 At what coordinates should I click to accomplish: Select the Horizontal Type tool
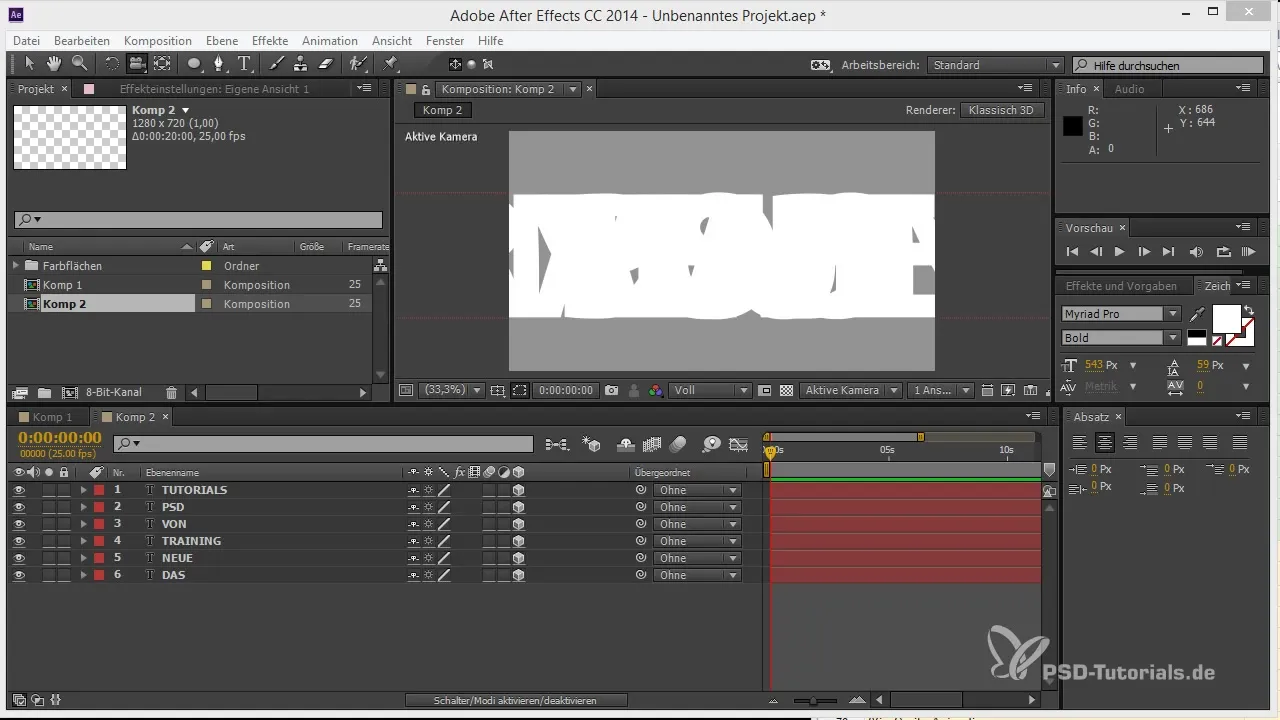coord(244,64)
